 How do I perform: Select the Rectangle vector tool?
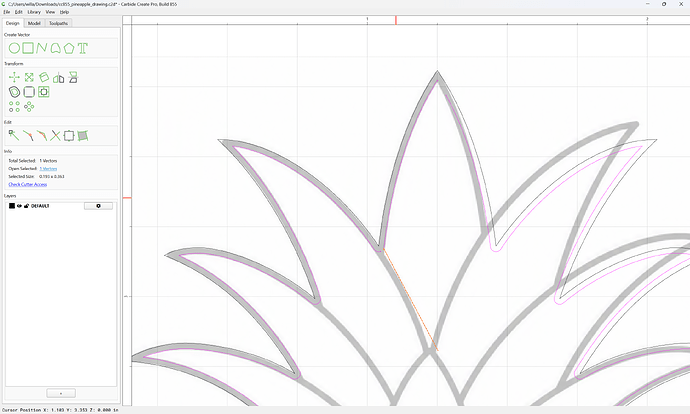coord(28,48)
